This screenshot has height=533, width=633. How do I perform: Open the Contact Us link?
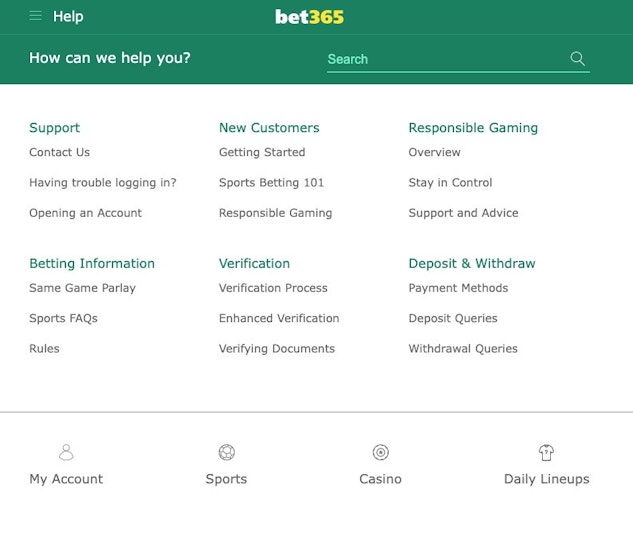pos(59,152)
